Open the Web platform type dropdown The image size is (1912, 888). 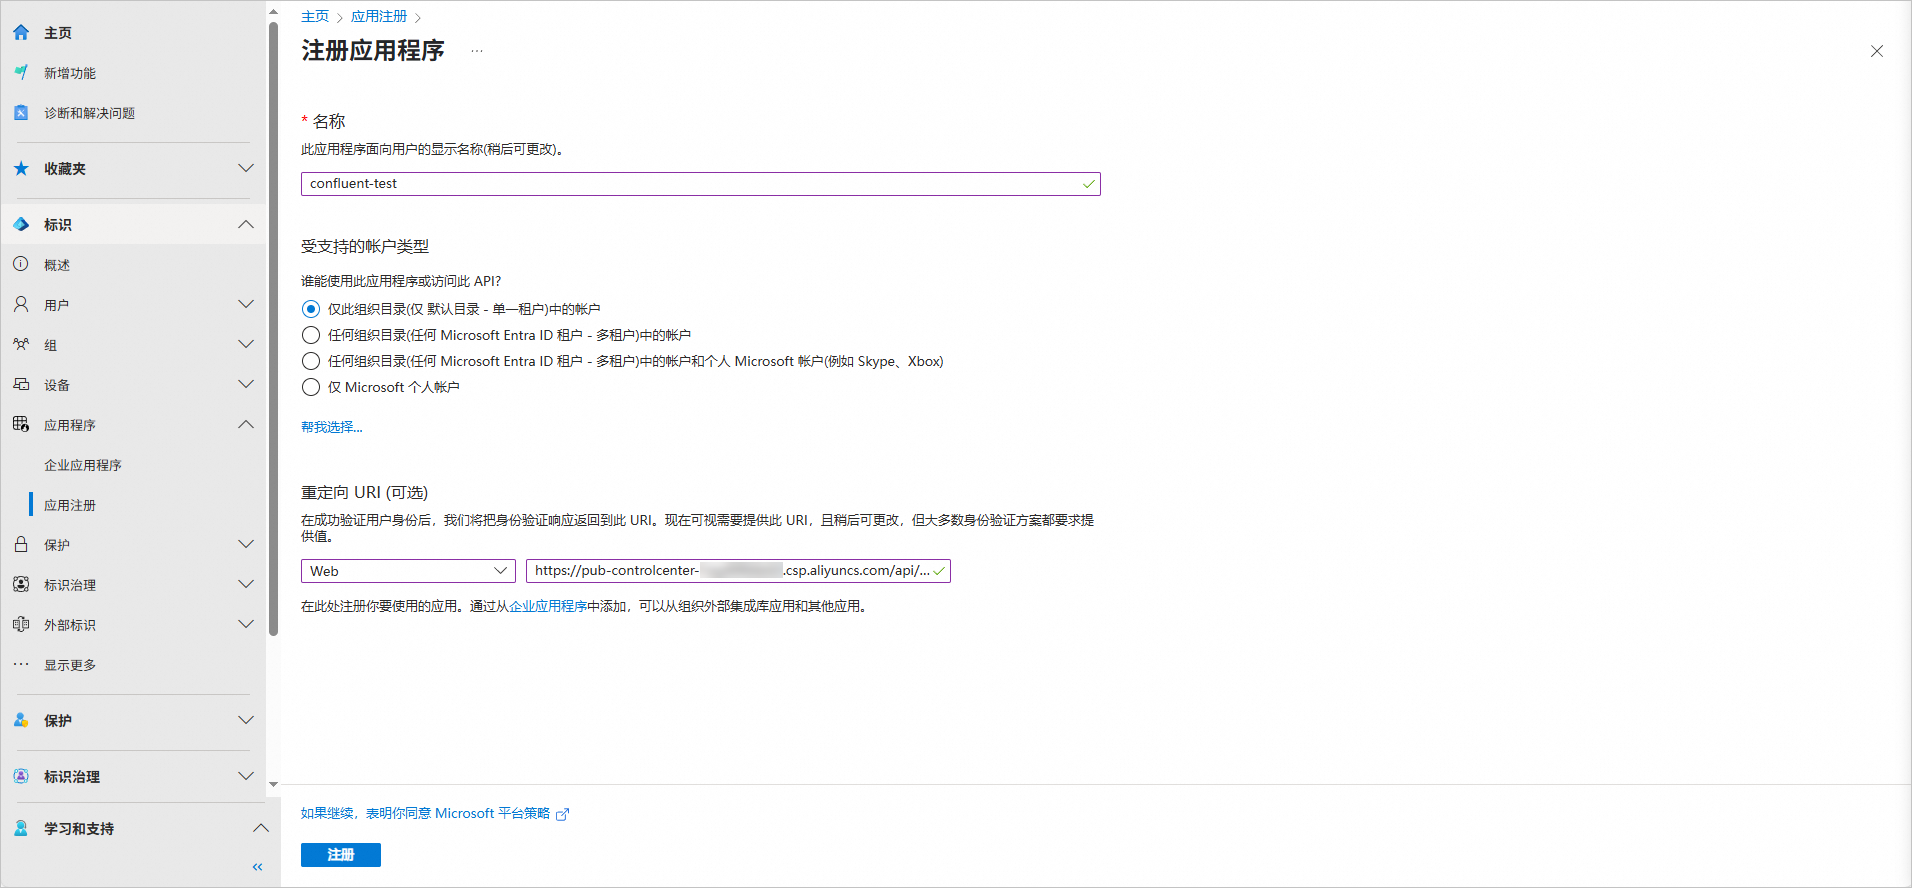point(408,571)
